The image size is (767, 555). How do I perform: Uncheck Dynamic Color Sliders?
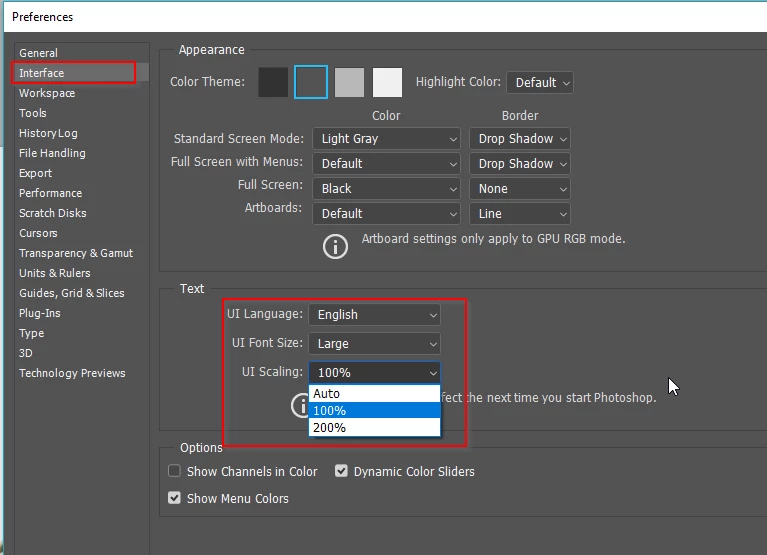click(x=341, y=471)
